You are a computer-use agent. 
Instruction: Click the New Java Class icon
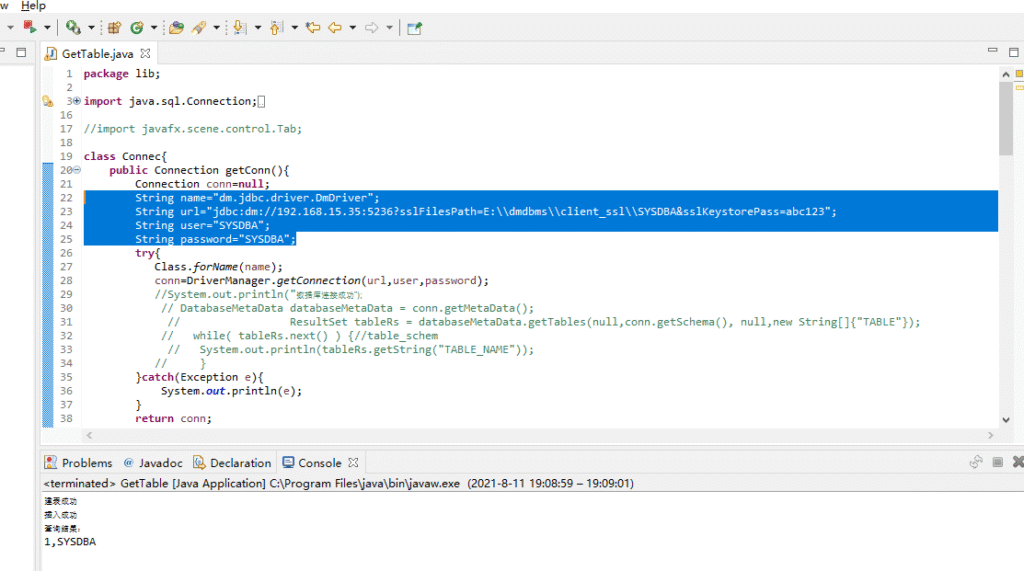pos(137,28)
